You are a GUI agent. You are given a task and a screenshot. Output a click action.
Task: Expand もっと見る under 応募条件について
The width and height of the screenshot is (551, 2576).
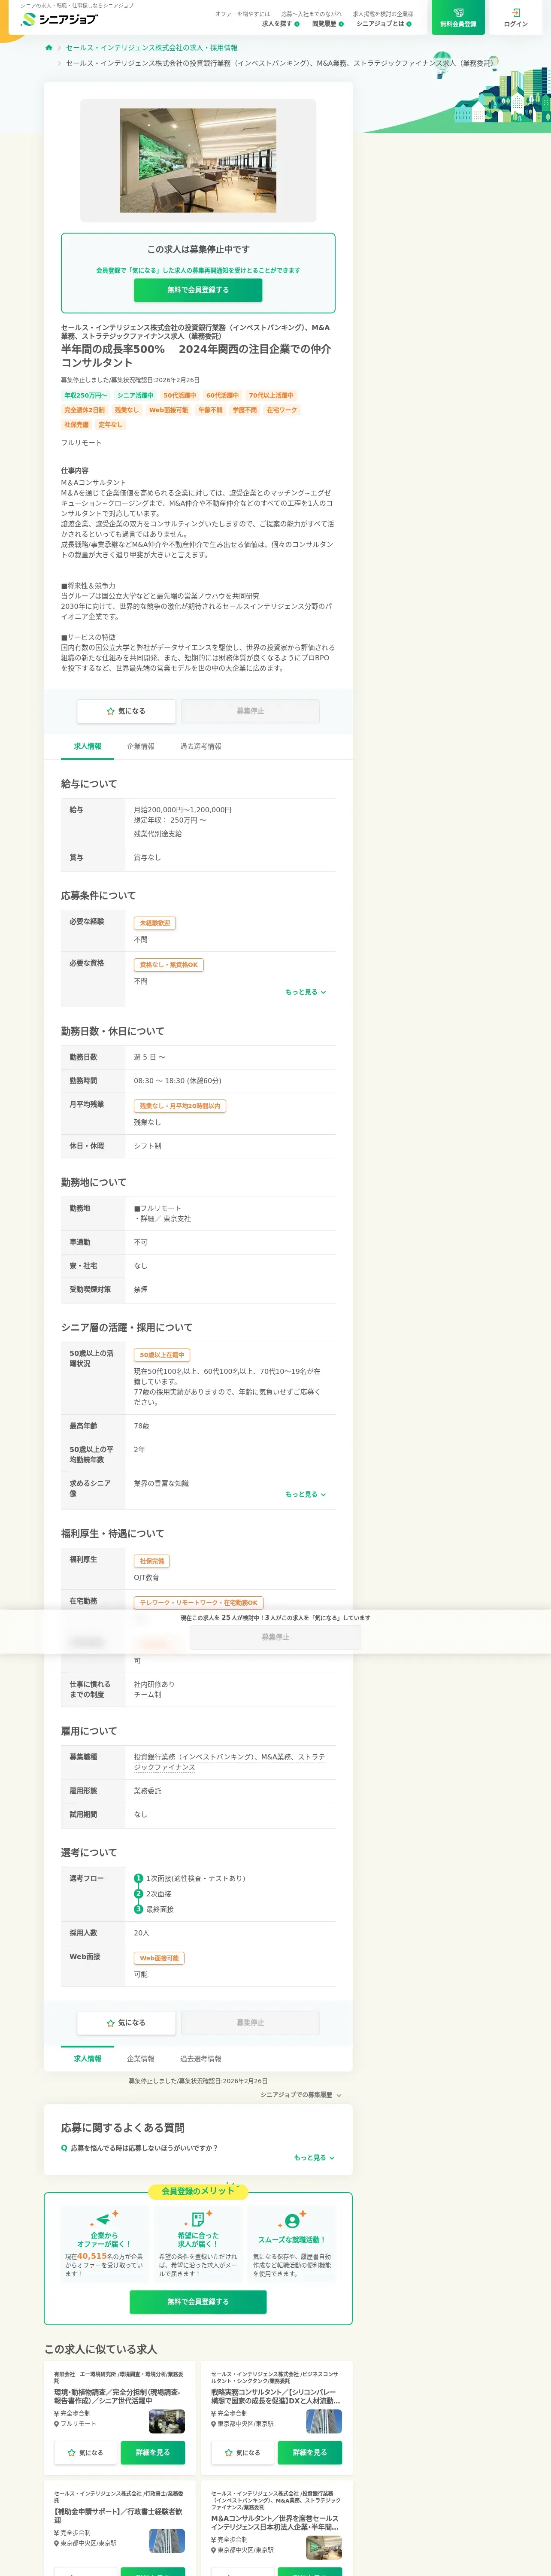pyautogui.click(x=306, y=992)
